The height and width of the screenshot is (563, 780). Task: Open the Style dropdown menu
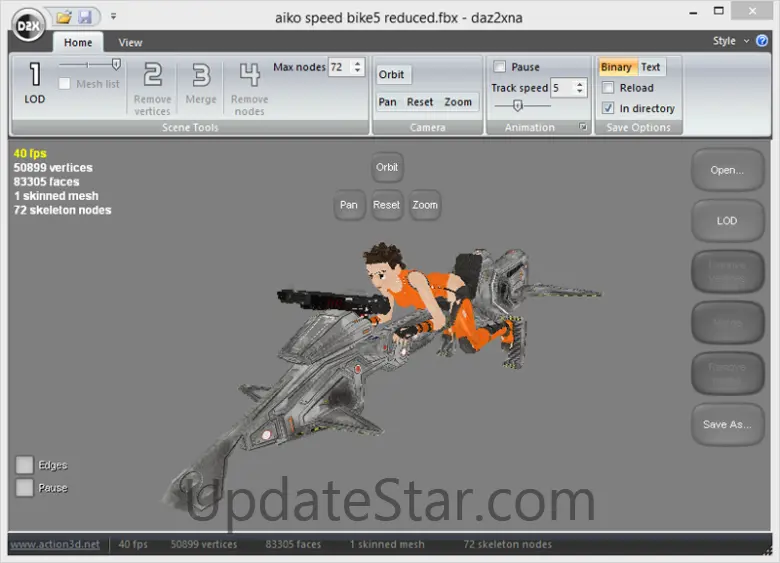730,41
